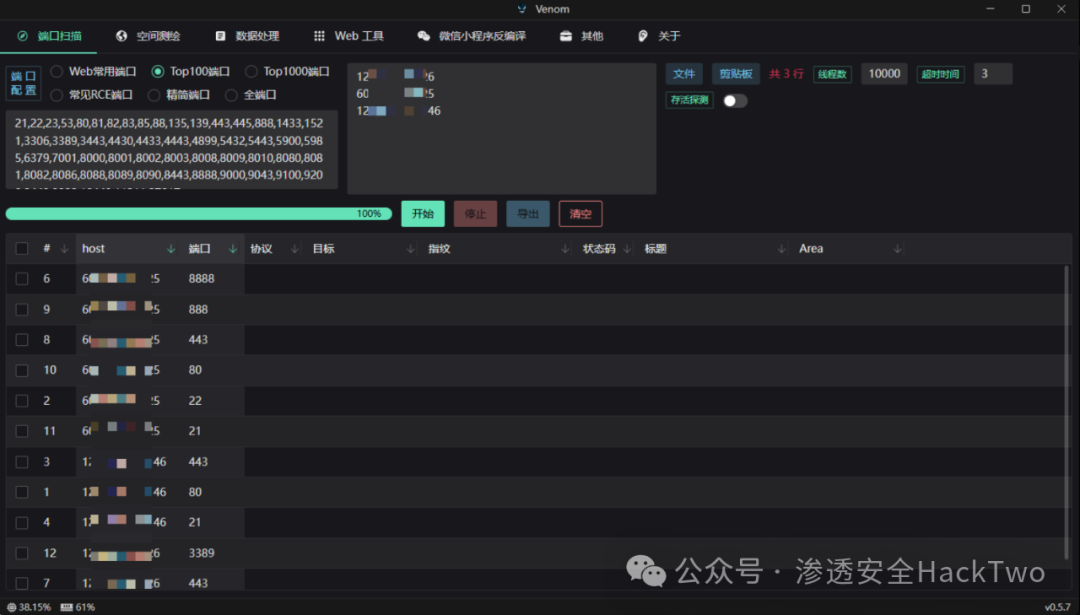The width and height of the screenshot is (1080, 615).
Task: Click the port cell 22
Action: (195, 401)
